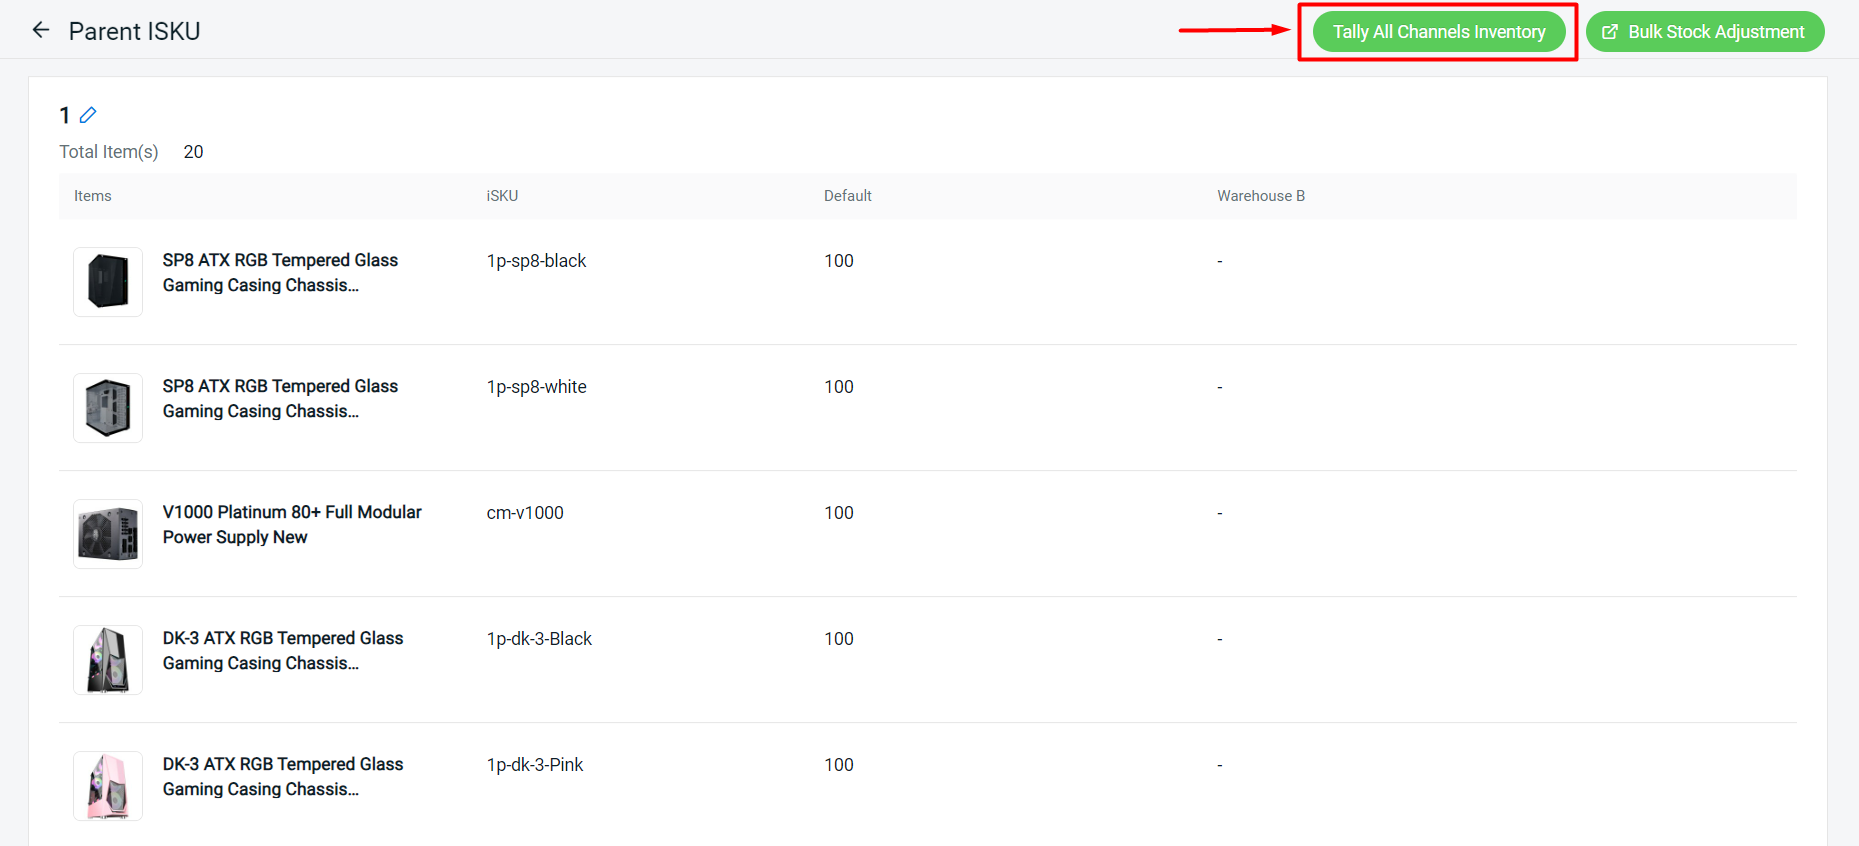Click the V1000 power supply thumbnail
Image resolution: width=1859 pixels, height=846 pixels.
click(x=108, y=534)
